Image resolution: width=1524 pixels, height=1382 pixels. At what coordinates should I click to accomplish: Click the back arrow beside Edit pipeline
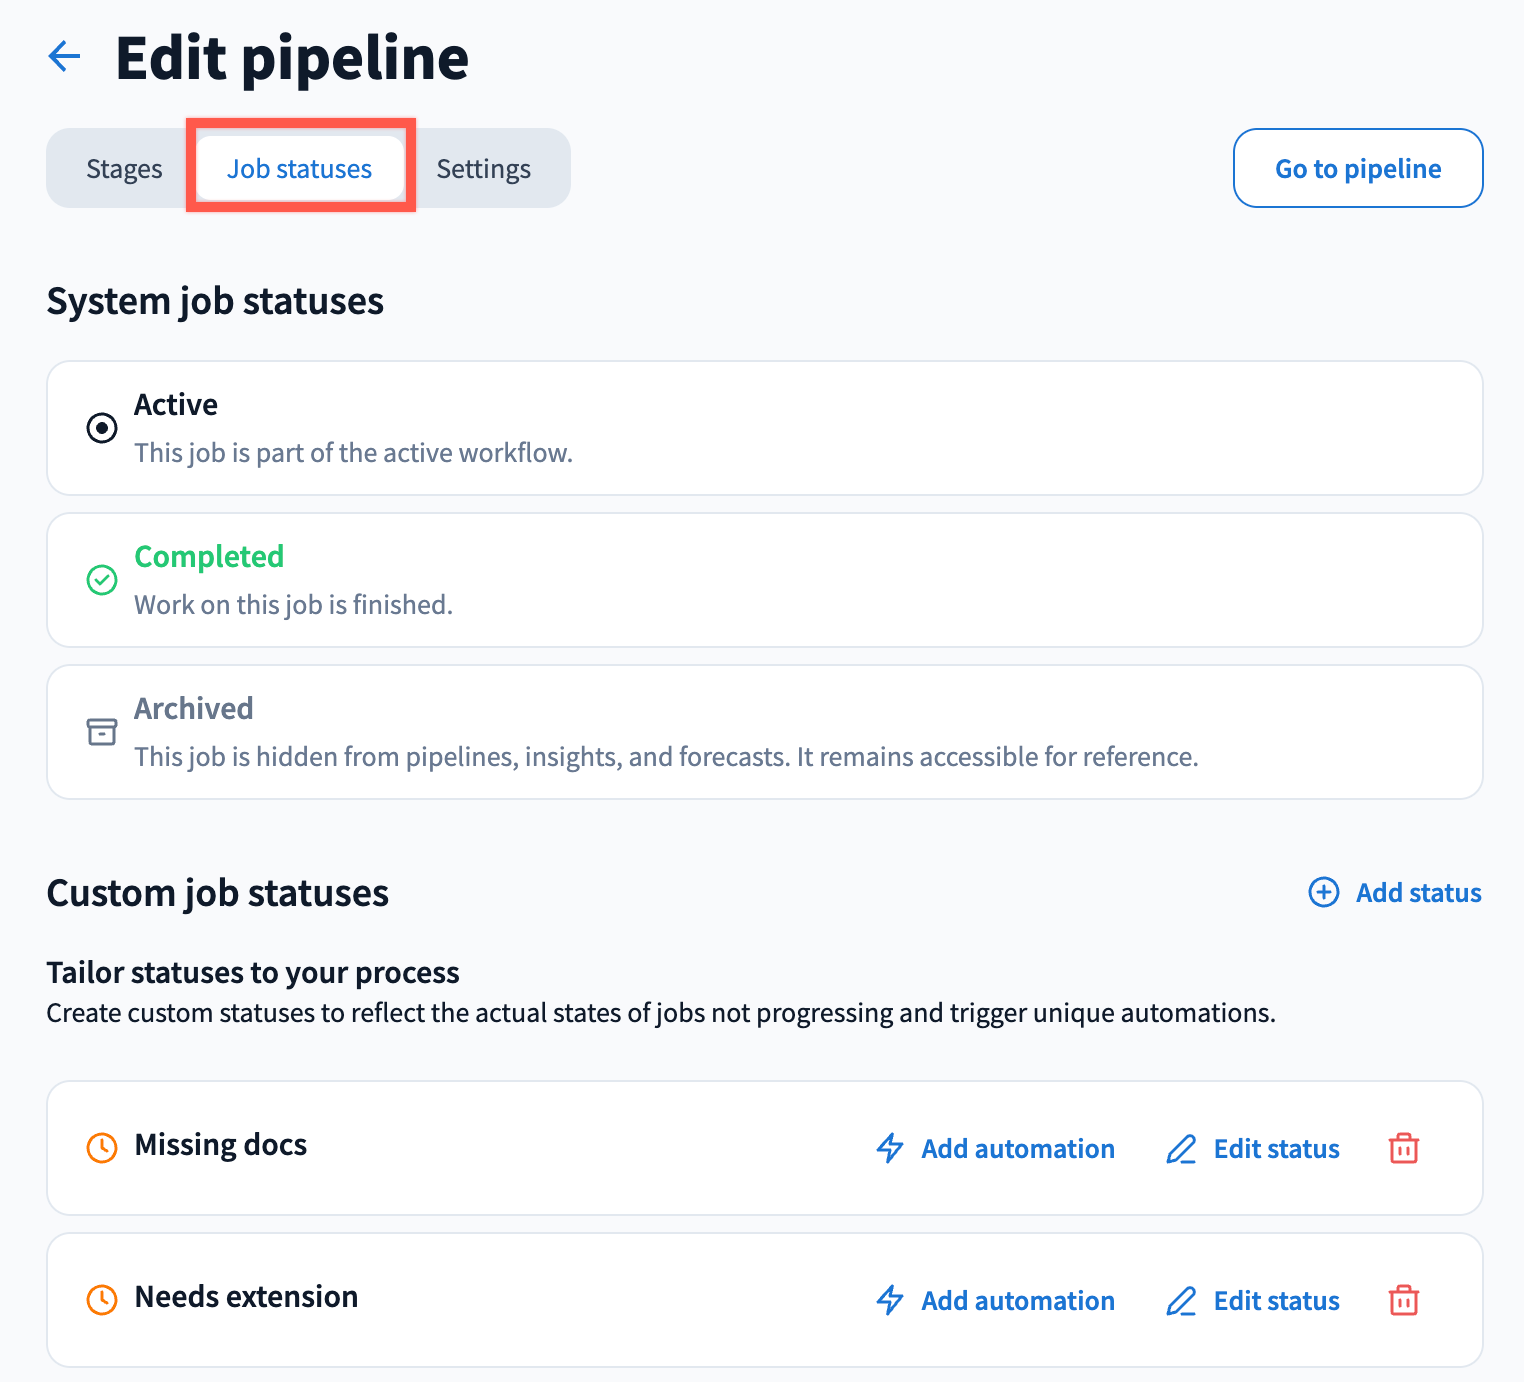coord(65,57)
